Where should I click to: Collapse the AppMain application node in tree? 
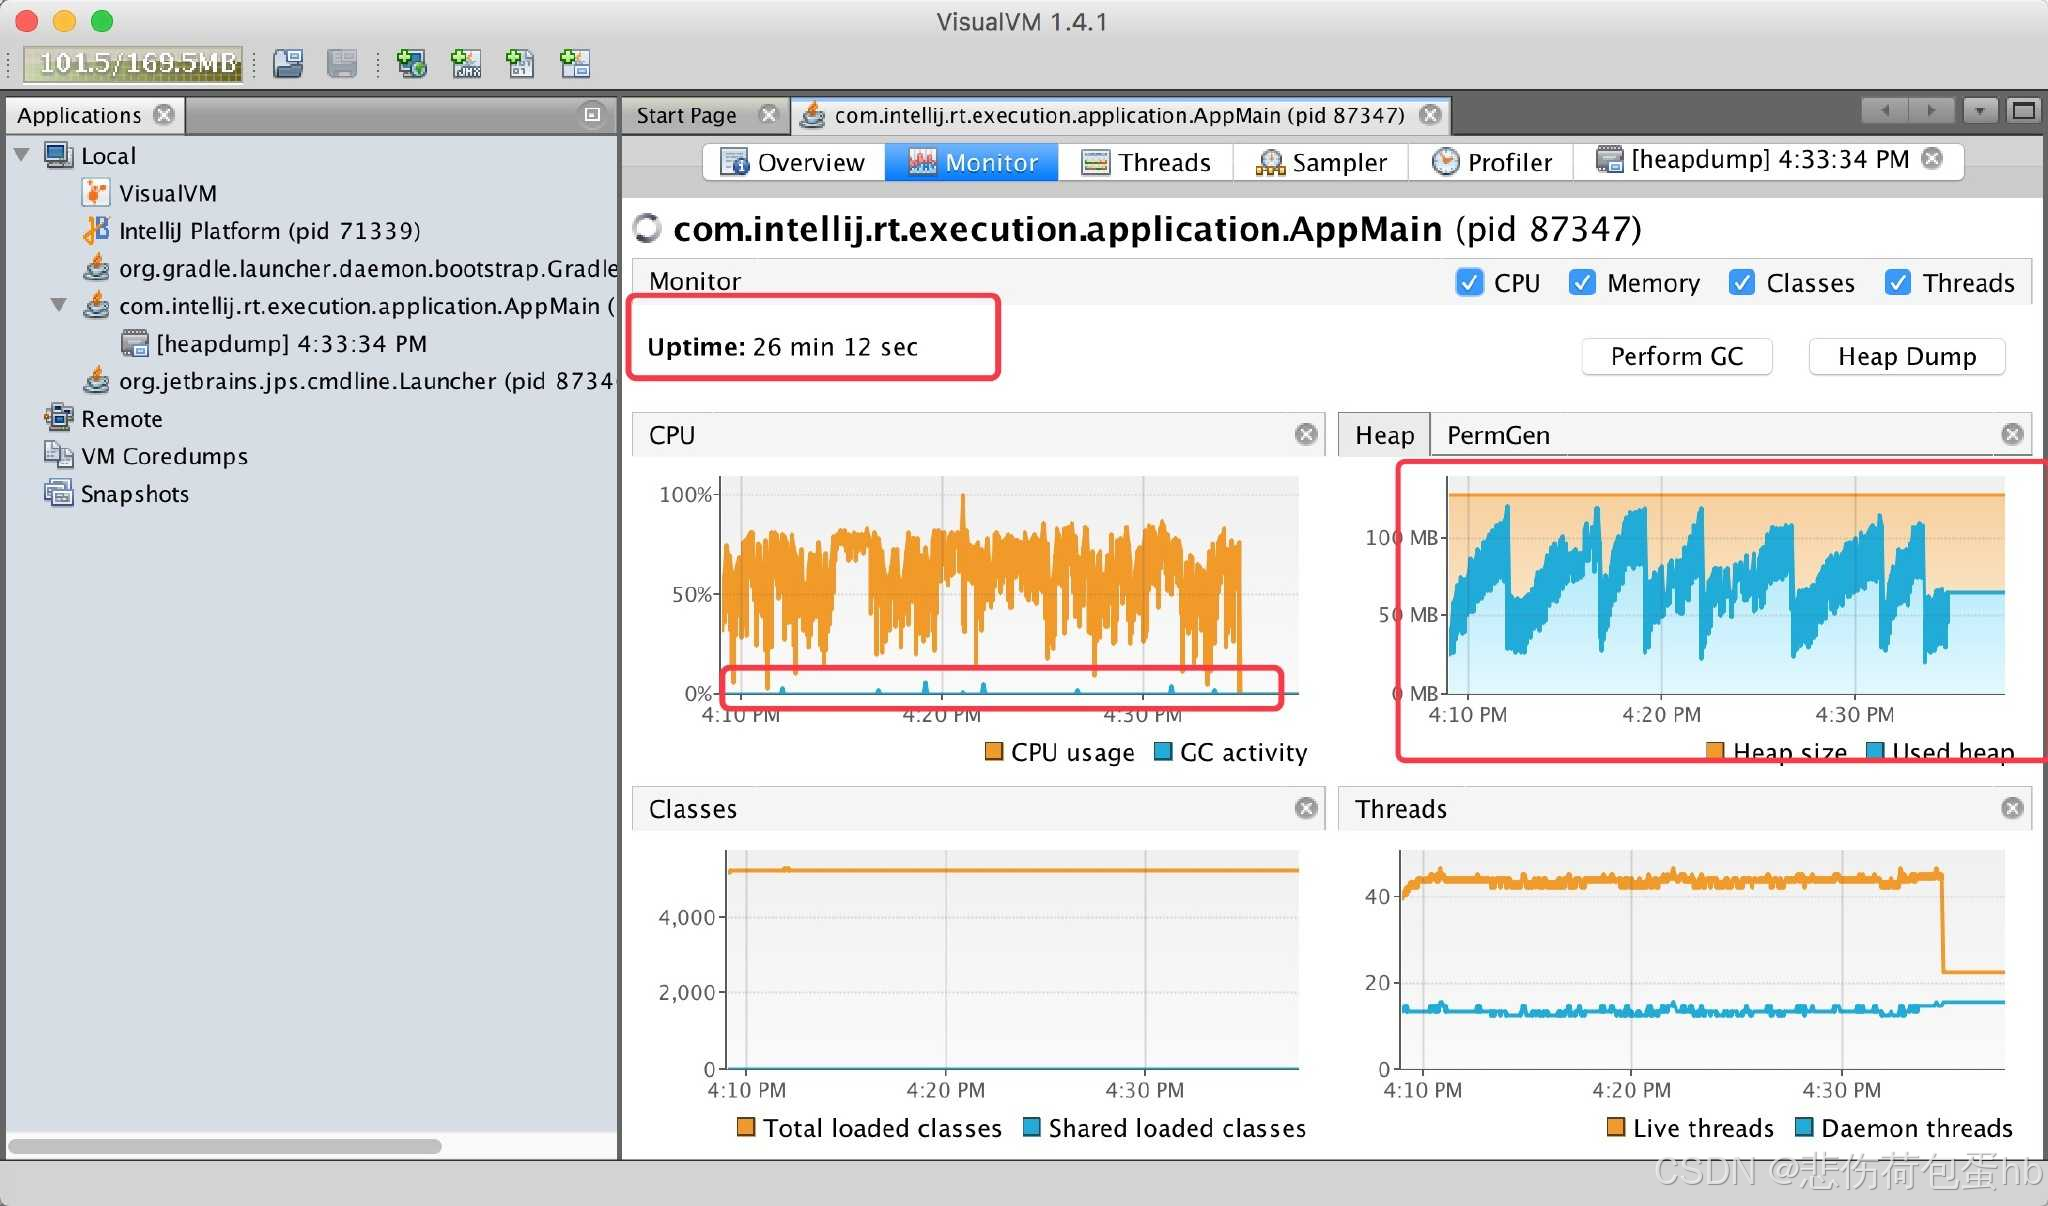point(59,306)
